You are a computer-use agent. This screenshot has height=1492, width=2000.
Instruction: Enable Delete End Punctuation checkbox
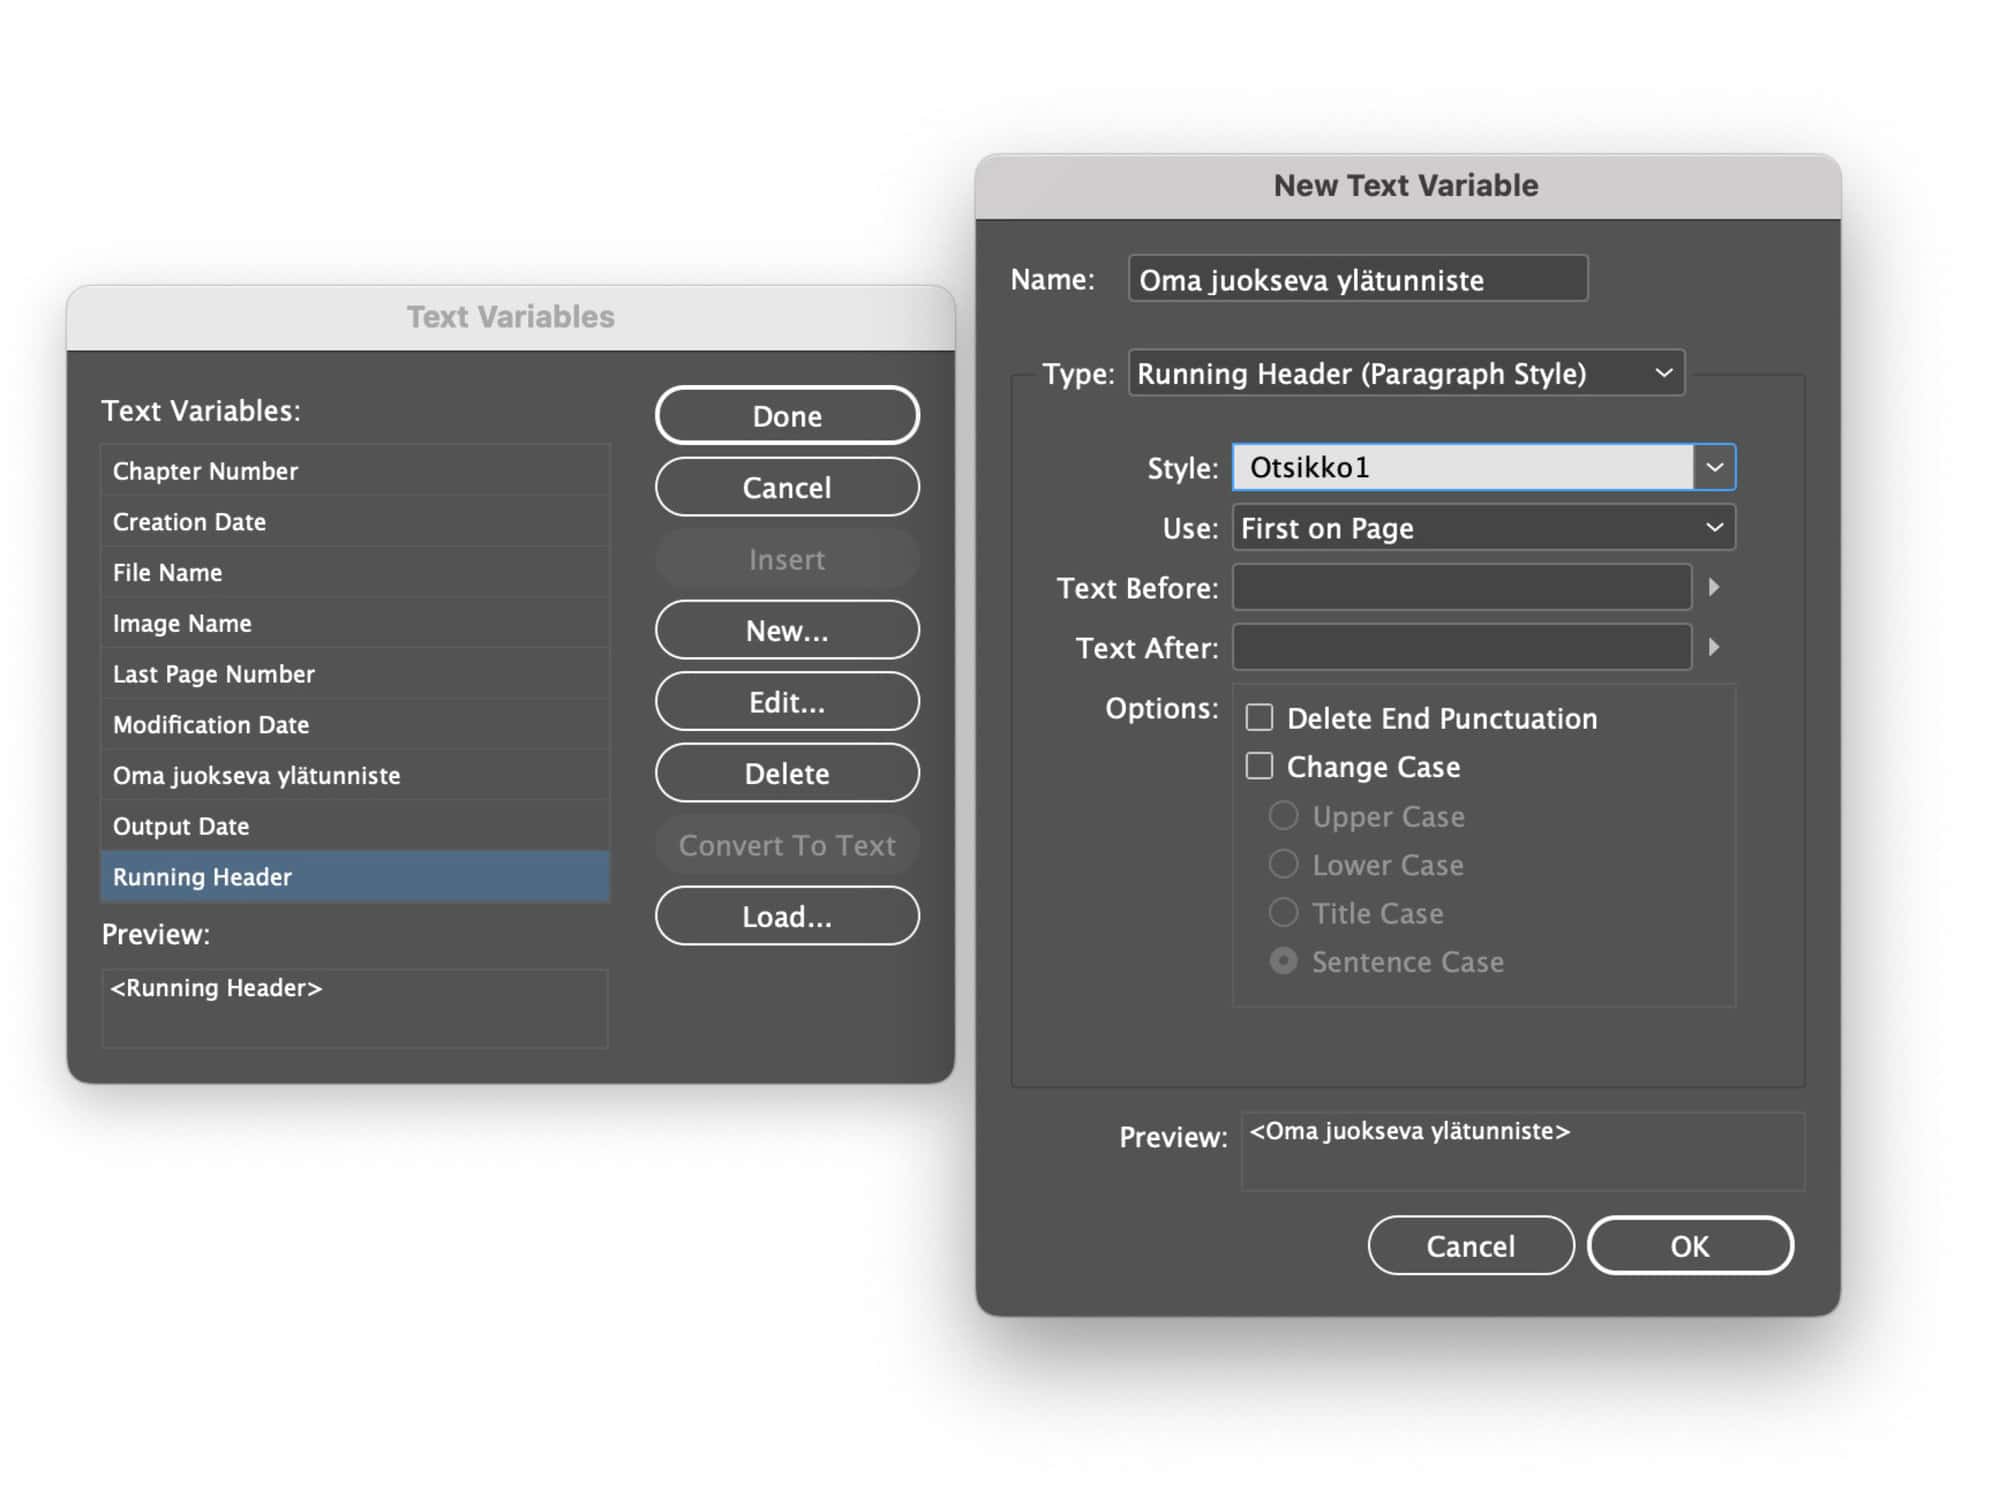1259,717
